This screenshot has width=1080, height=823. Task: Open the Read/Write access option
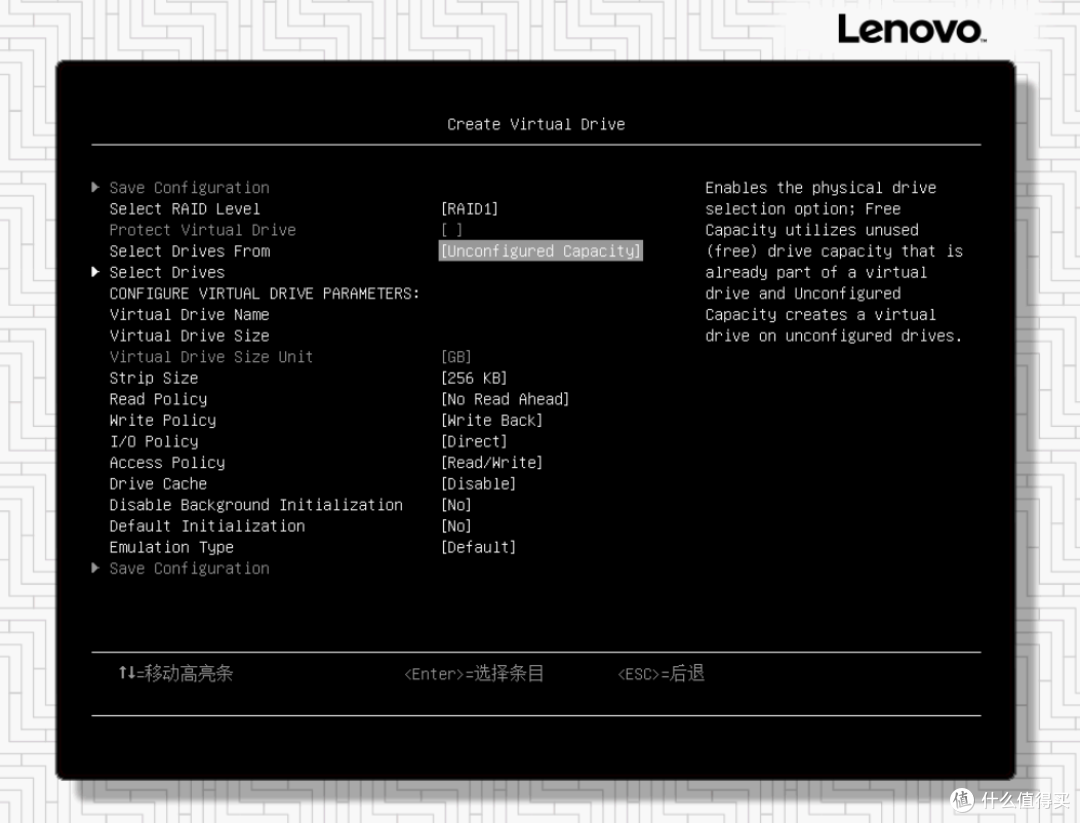click(492, 463)
